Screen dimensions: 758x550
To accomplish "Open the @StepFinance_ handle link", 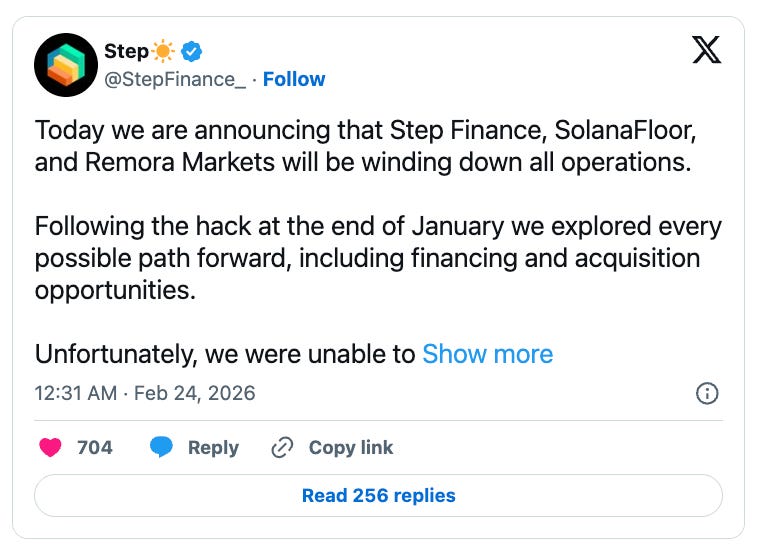I will pos(175,79).
